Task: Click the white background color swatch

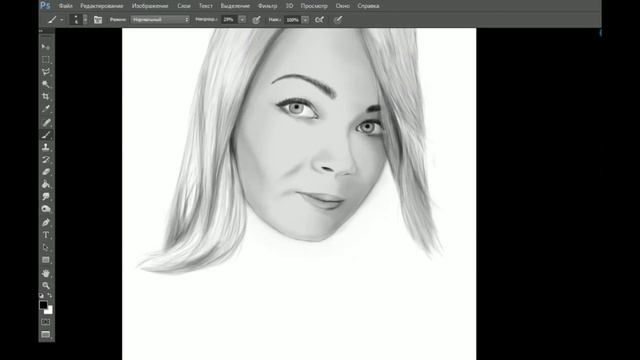Action: 49,311
